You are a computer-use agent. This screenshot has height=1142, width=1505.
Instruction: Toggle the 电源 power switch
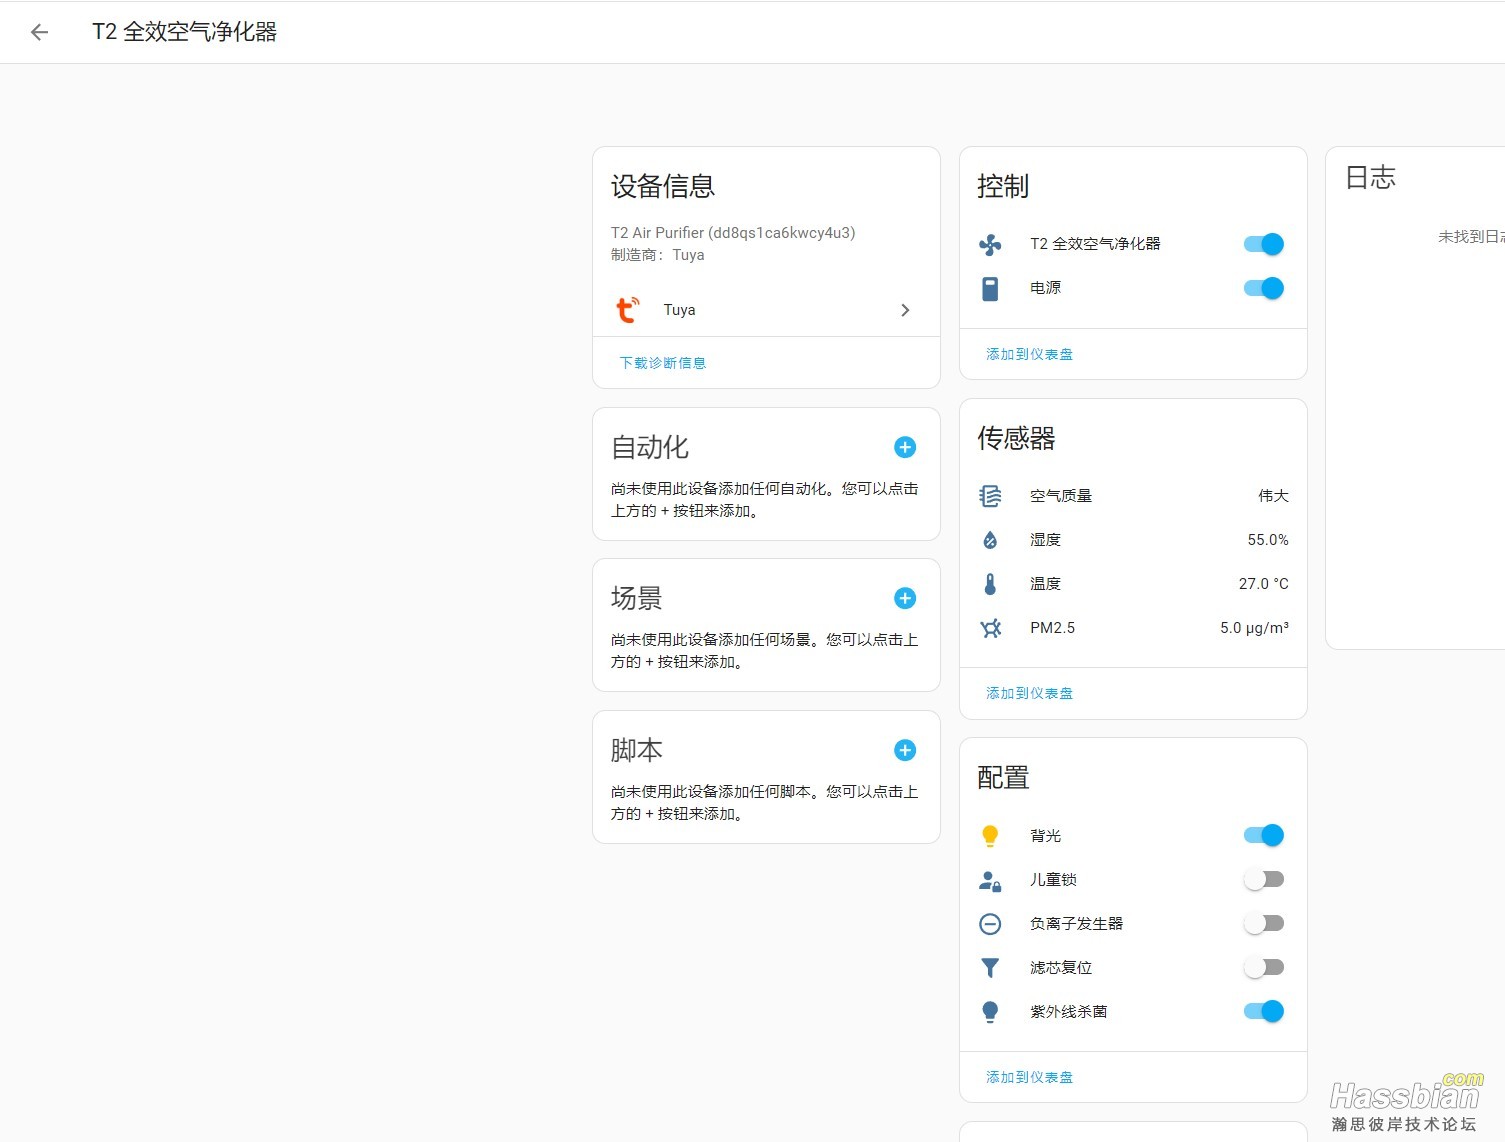point(1264,288)
